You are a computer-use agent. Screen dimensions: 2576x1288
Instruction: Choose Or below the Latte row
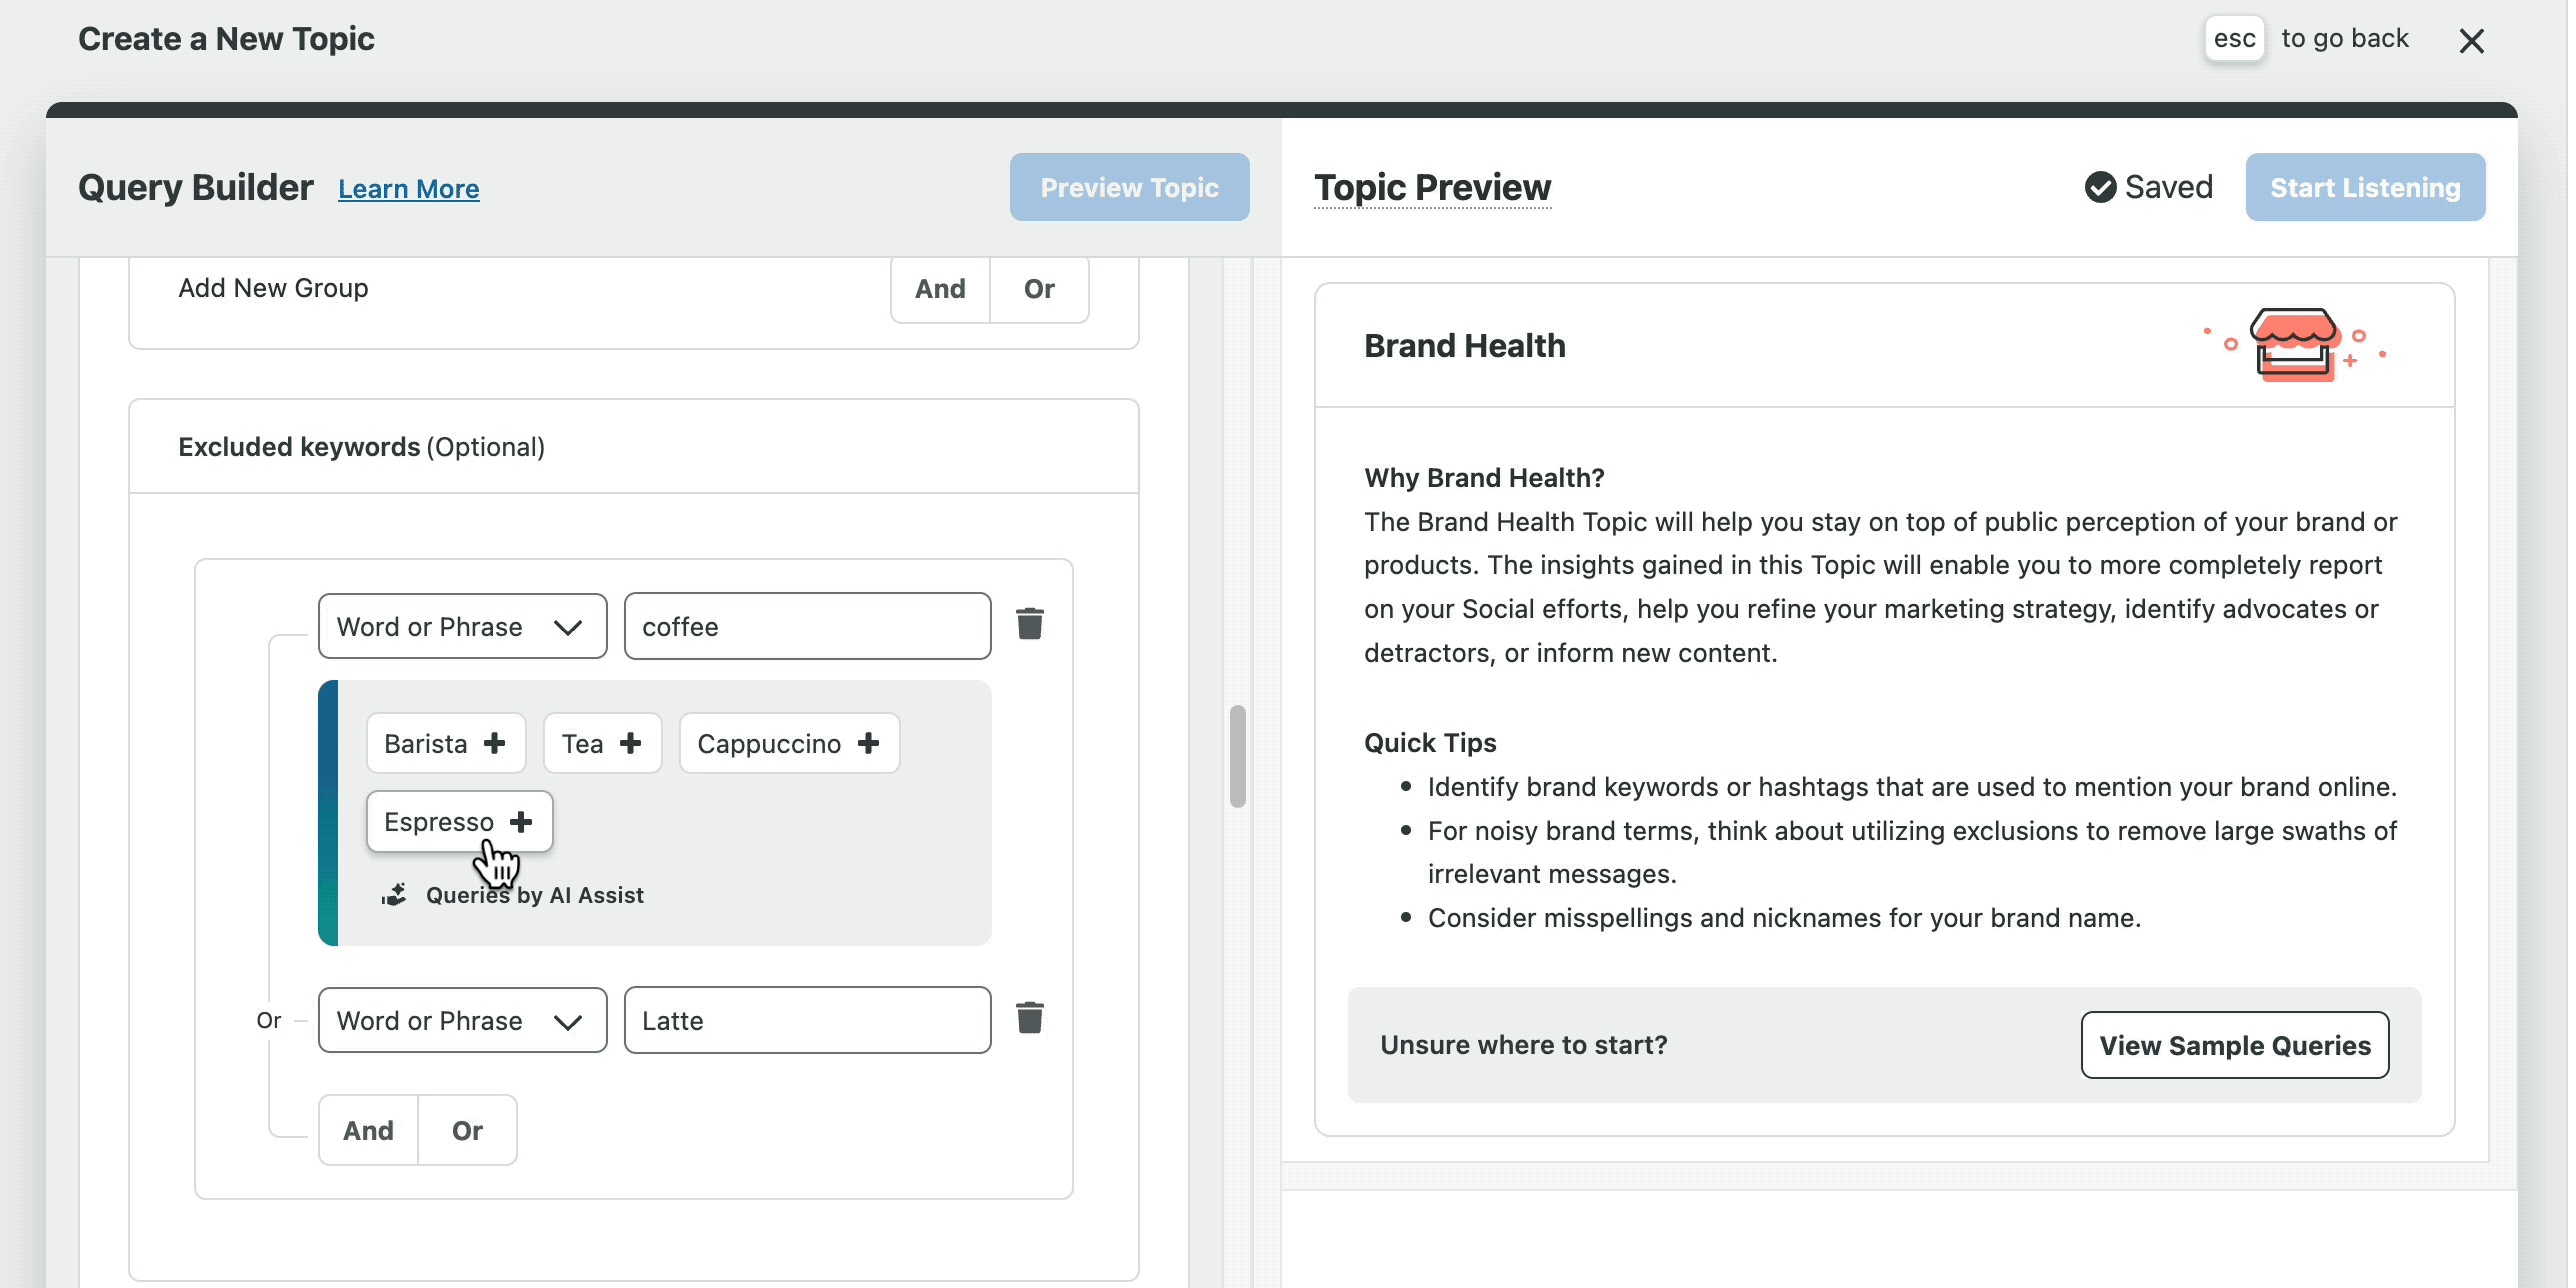467,1131
